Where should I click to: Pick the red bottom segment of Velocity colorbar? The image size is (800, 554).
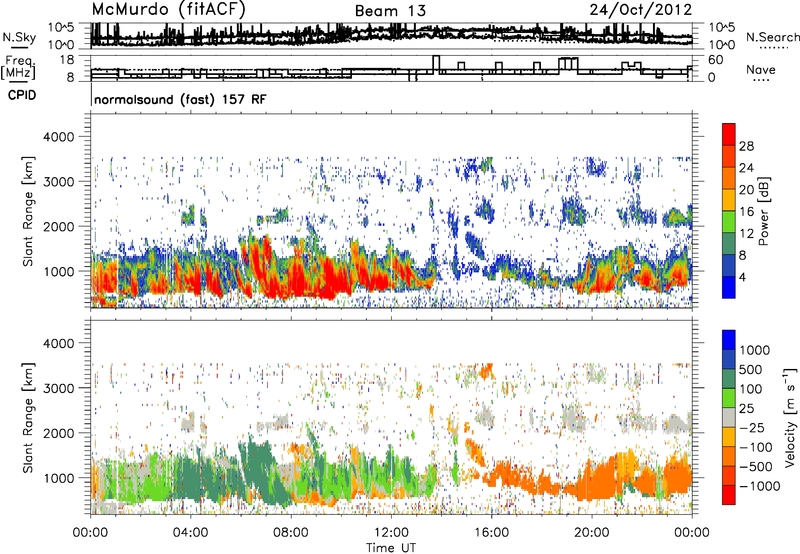pyautogui.click(x=729, y=495)
